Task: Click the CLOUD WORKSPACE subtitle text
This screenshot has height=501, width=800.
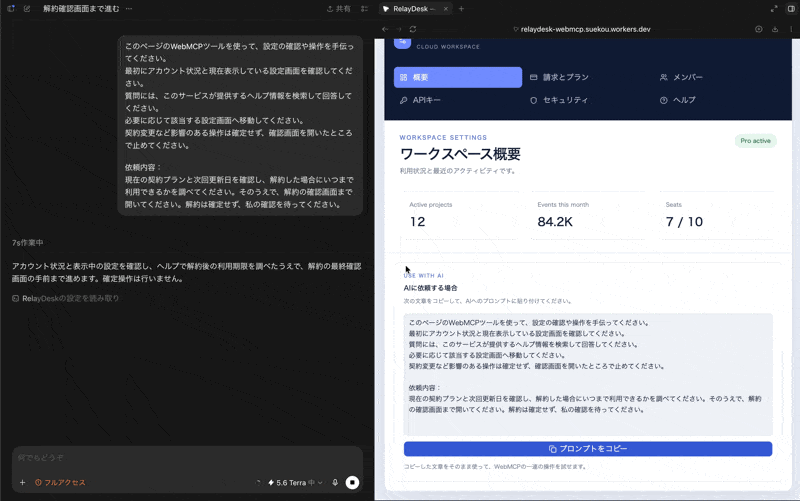Action: pyautogui.click(x=448, y=46)
